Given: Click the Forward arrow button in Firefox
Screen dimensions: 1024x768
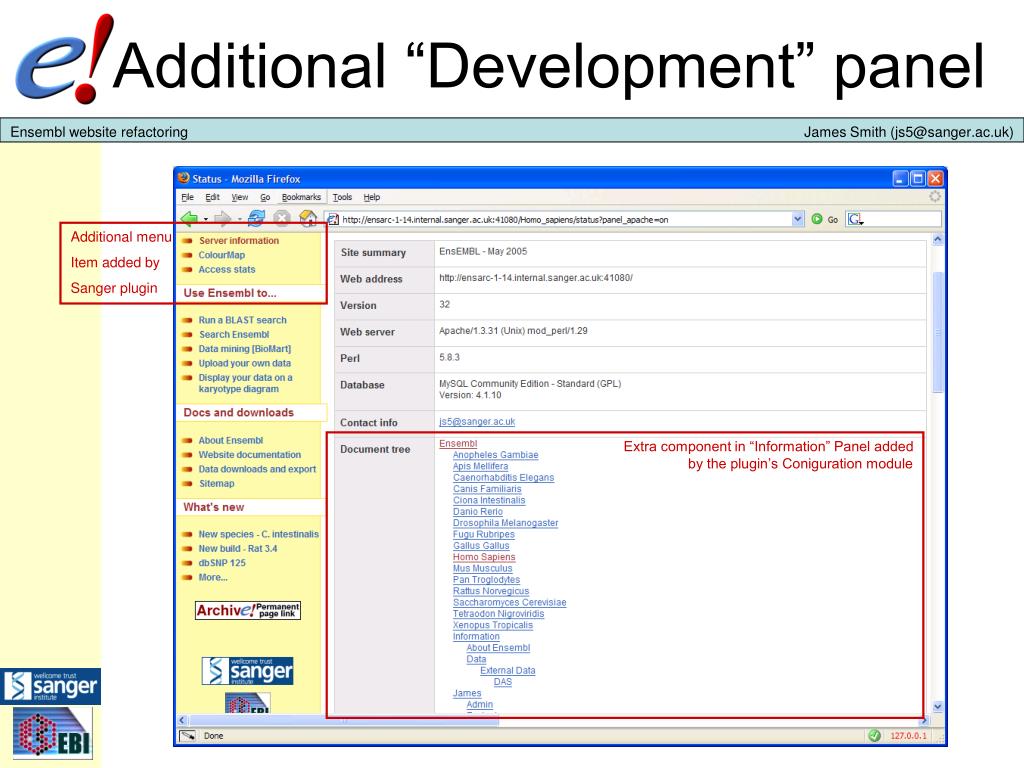Looking at the screenshot, I should pos(223,219).
